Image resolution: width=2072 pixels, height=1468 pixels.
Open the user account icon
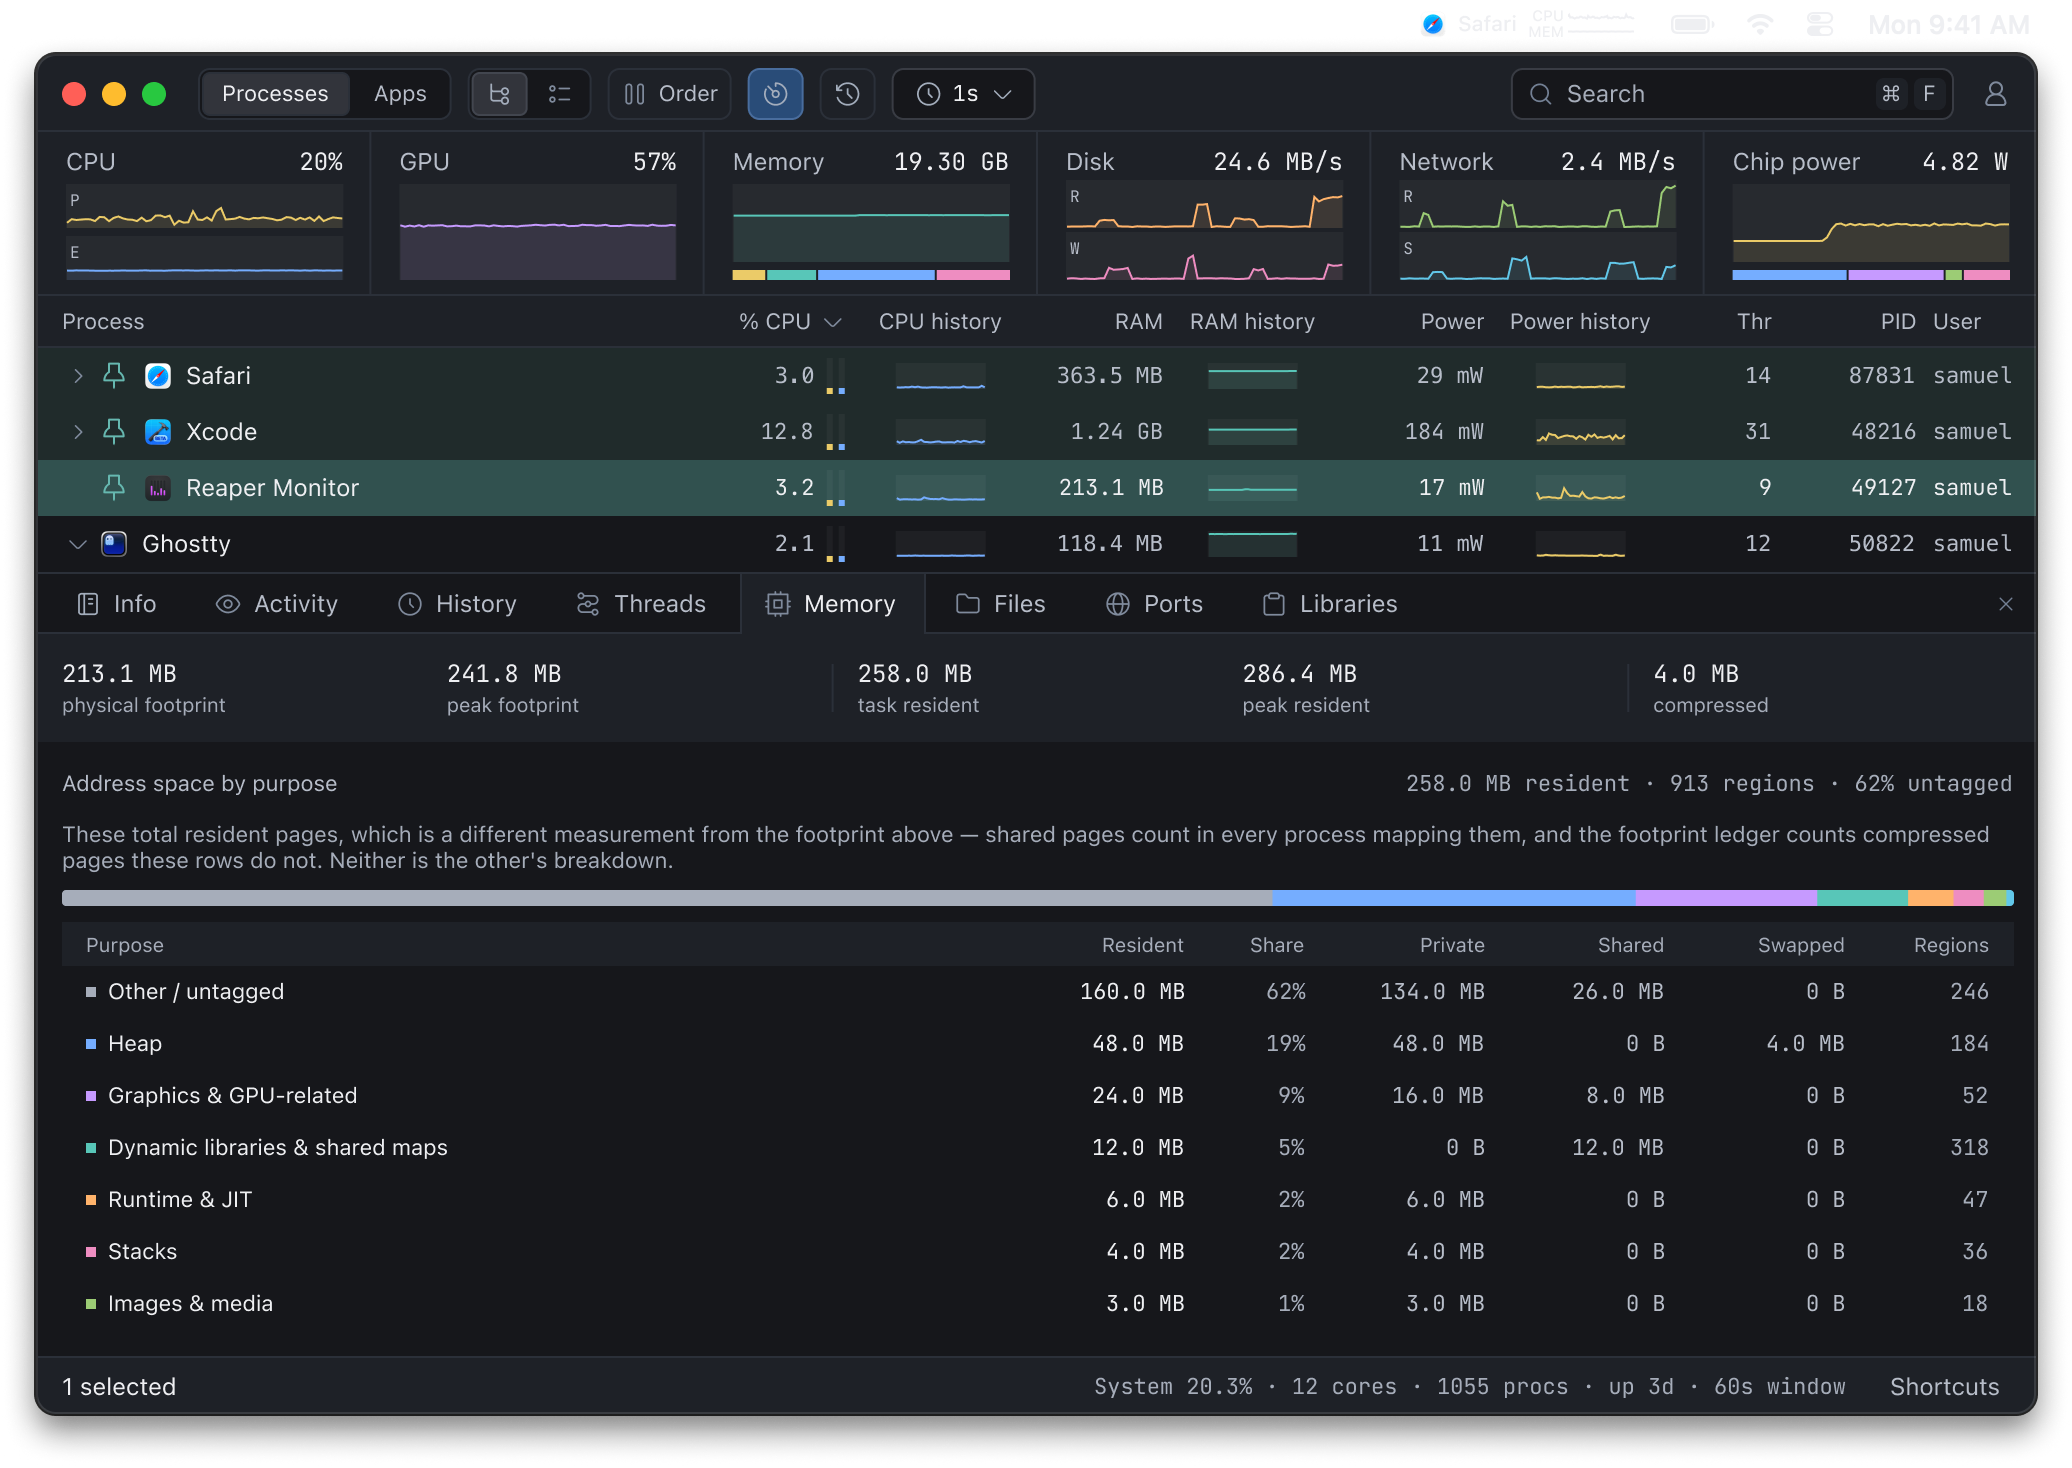(1995, 94)
